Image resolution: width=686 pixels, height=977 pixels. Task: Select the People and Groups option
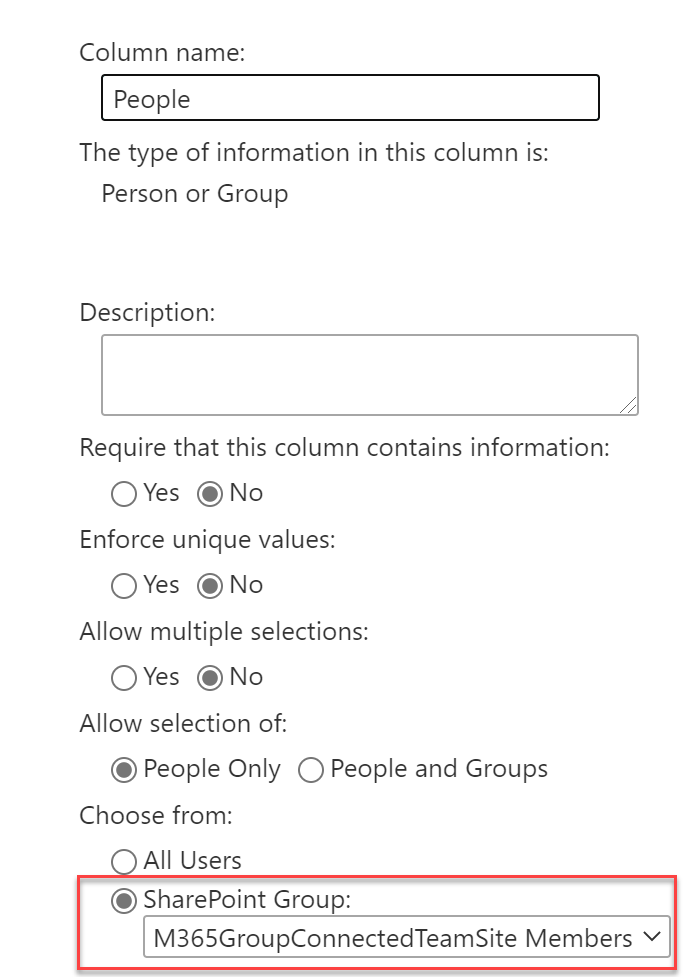(311, 770)
